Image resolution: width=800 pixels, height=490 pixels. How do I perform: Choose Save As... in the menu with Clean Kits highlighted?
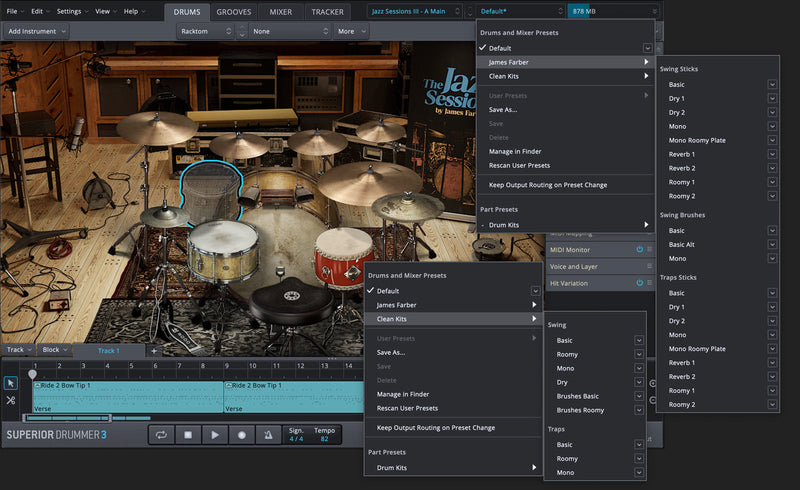[391, 352]
